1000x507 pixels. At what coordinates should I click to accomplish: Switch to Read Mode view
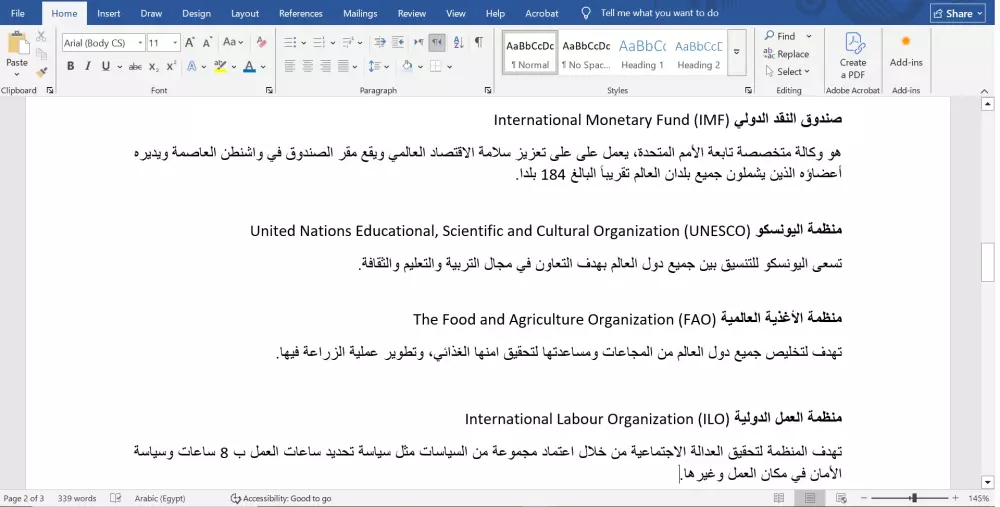tap(779, 498)
